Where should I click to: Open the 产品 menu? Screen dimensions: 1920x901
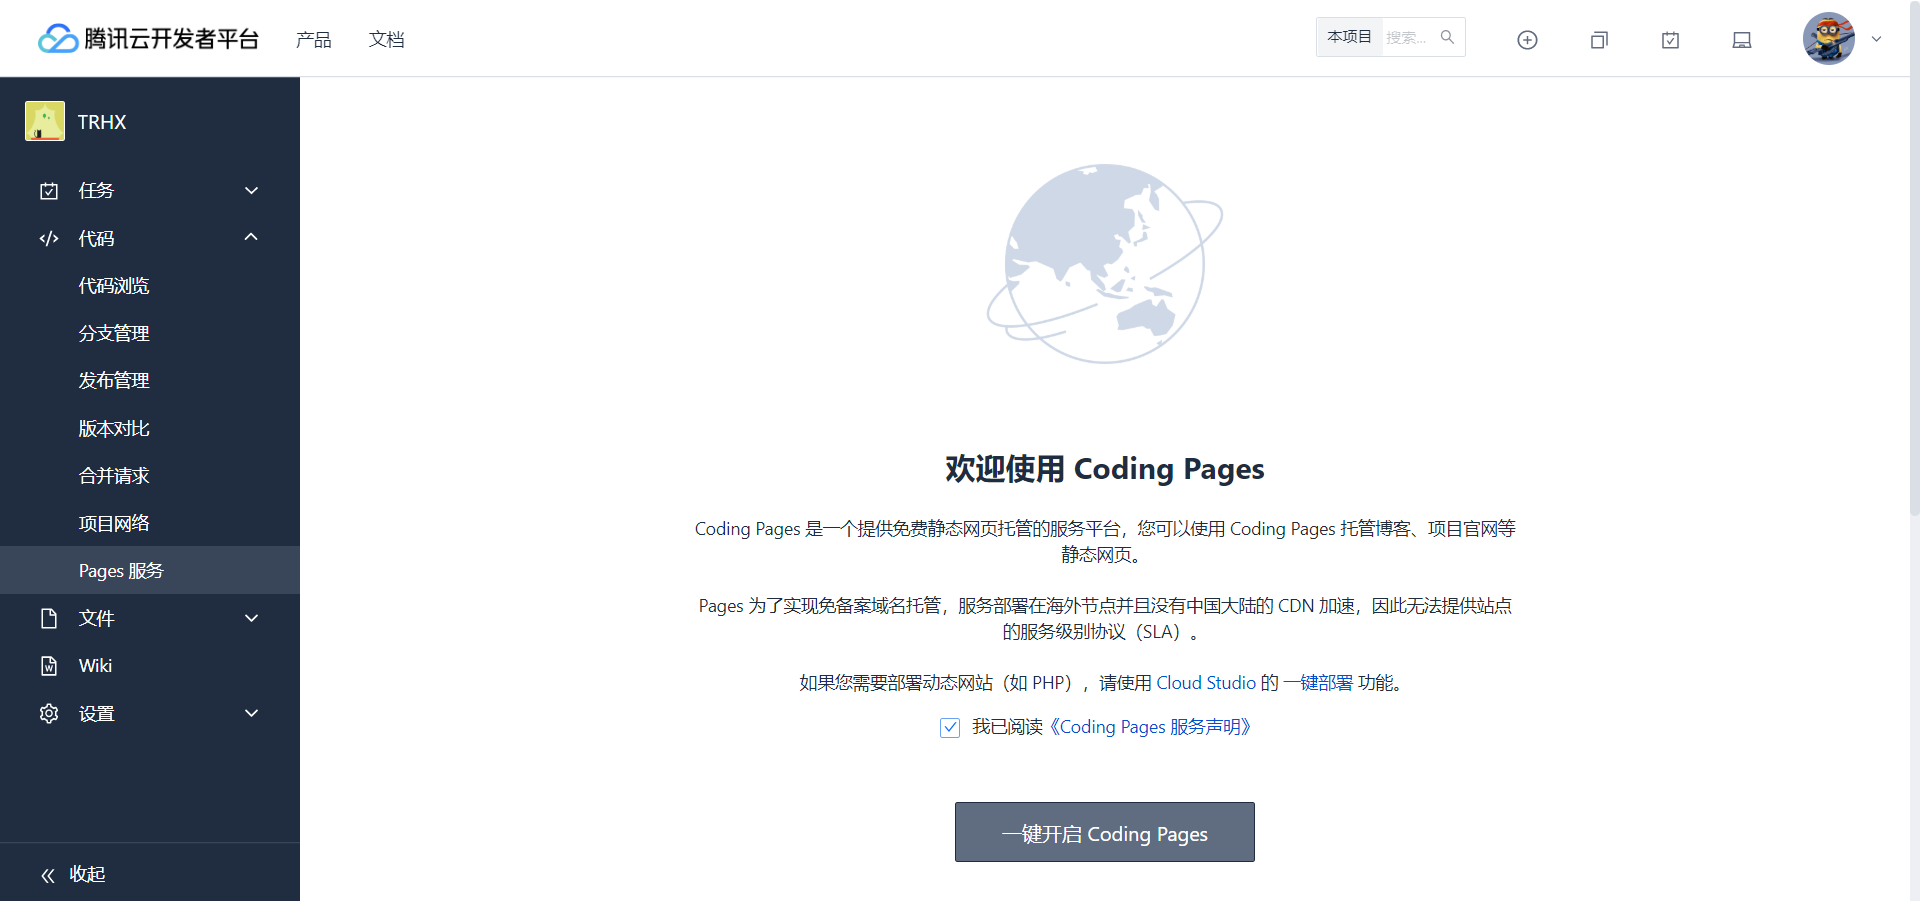313,39
